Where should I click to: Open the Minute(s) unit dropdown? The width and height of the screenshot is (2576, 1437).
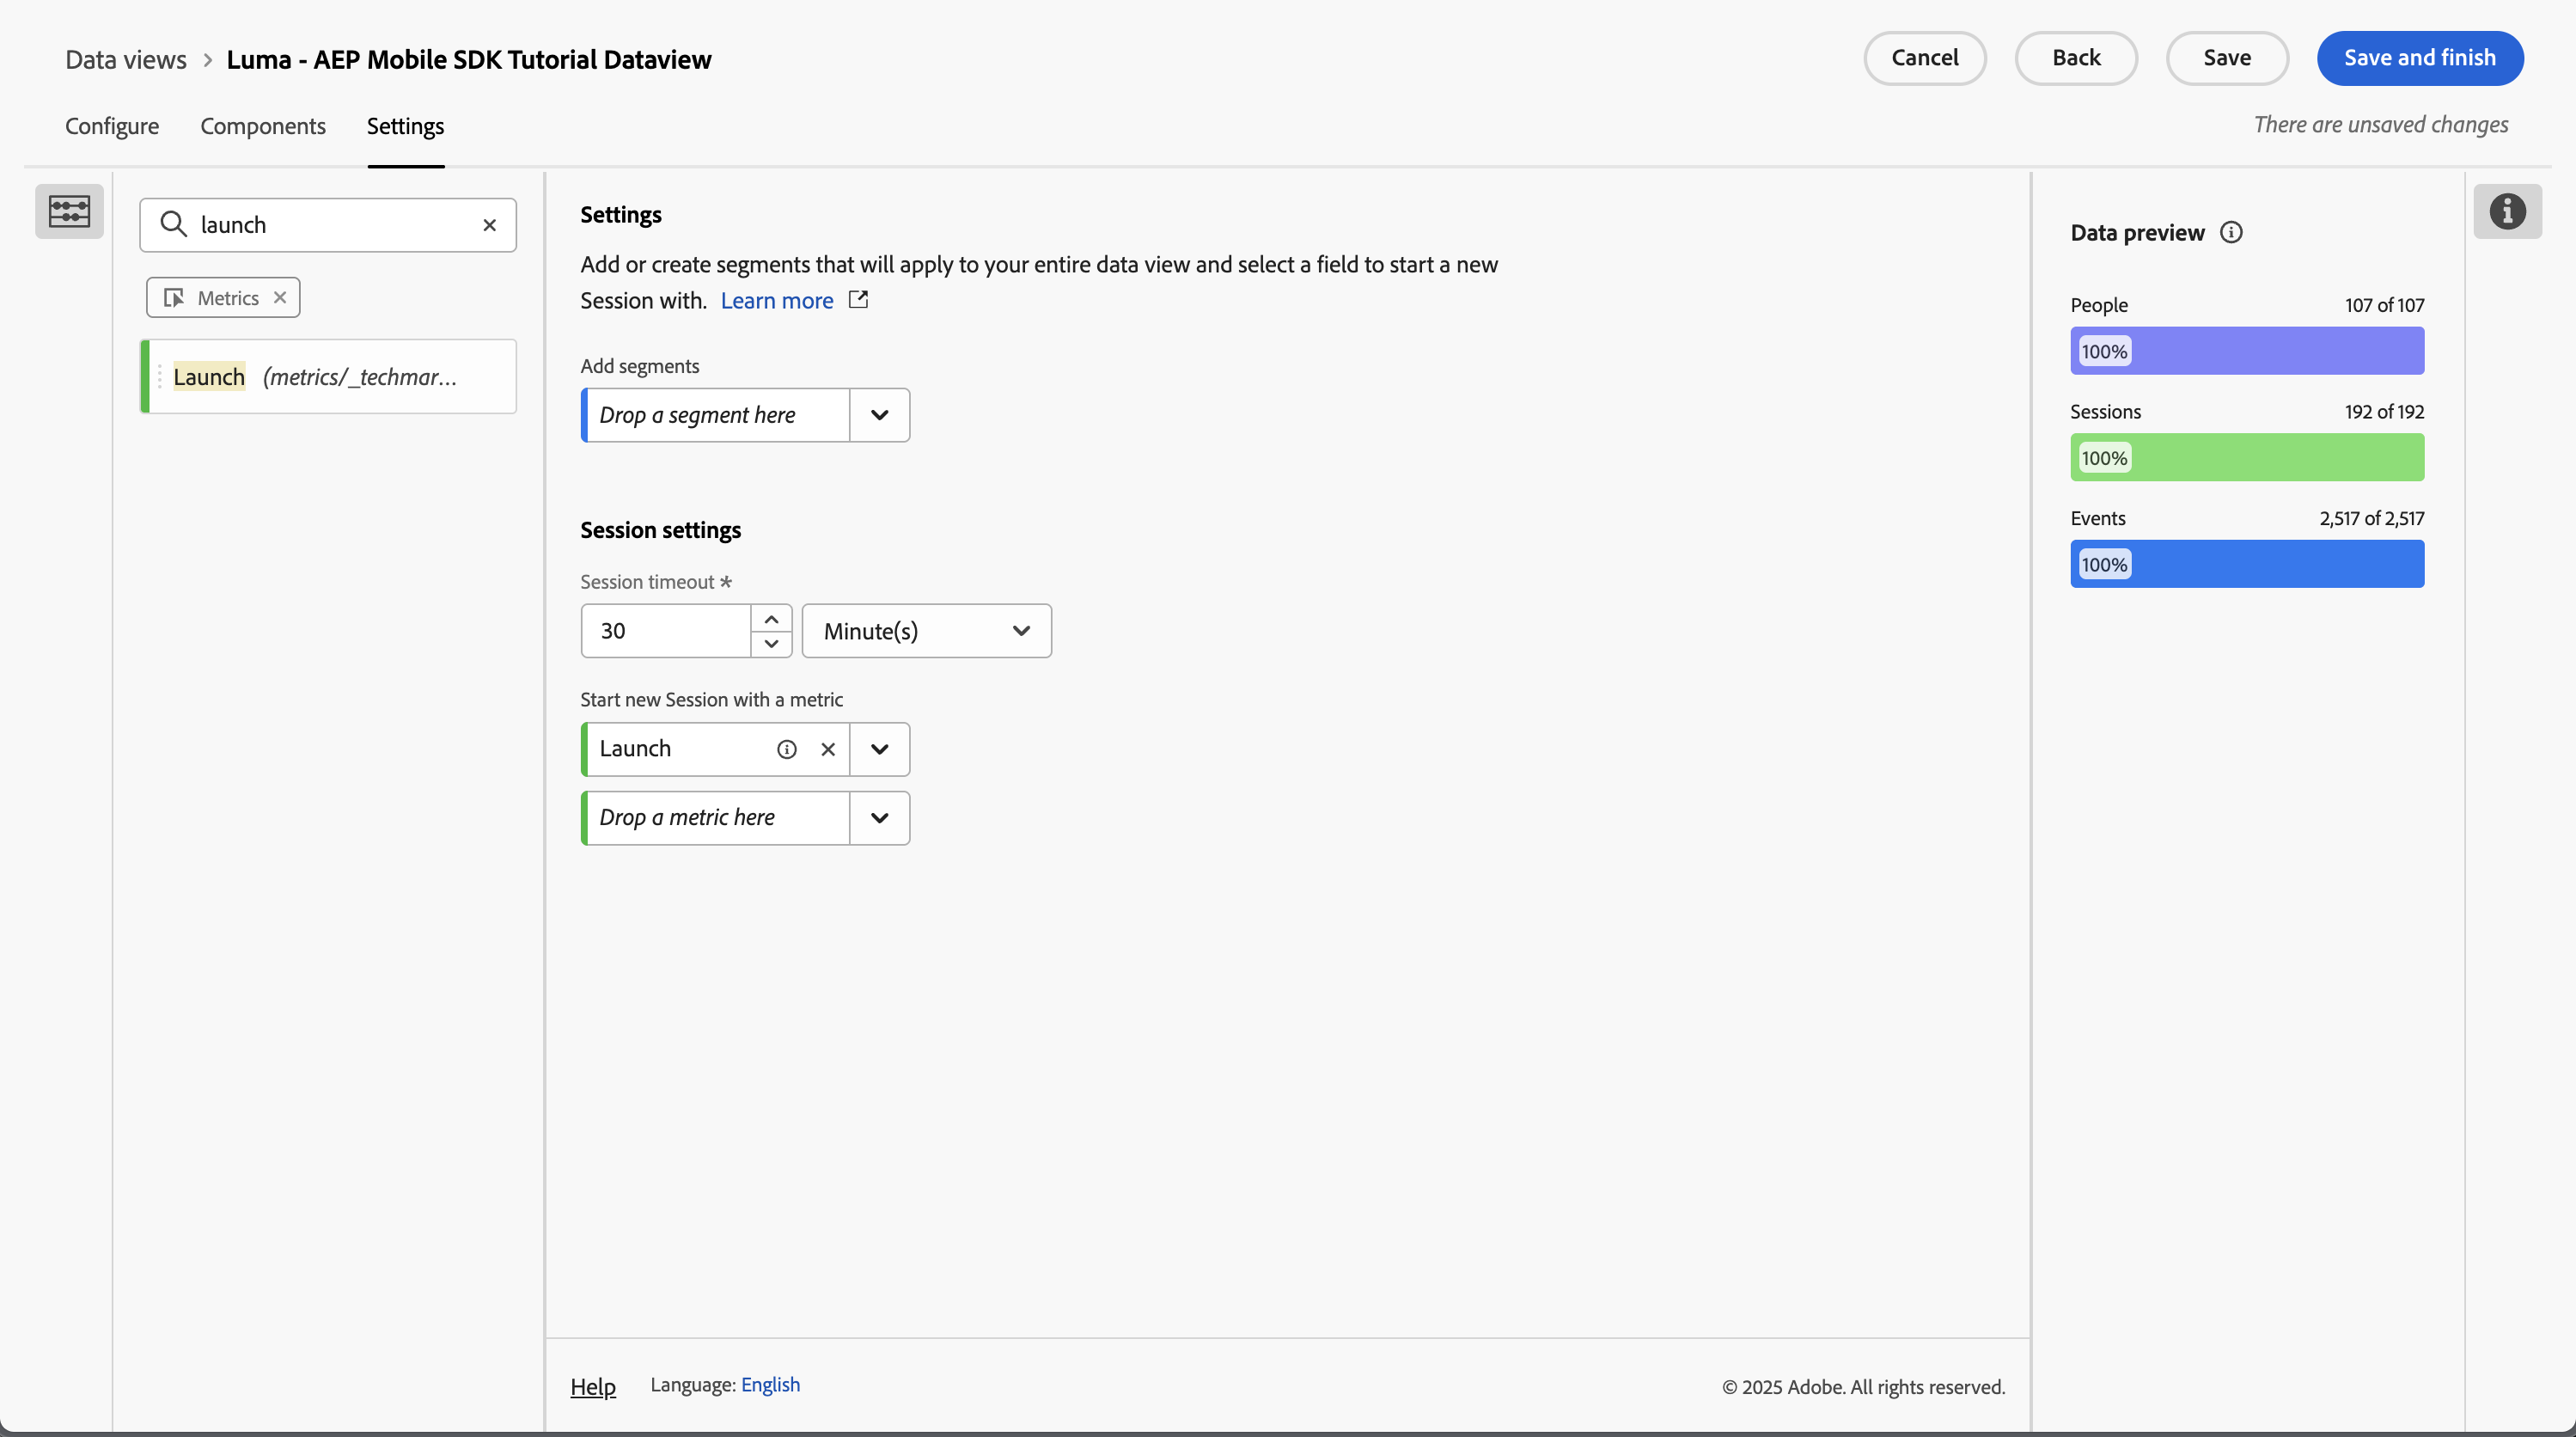point(926,631)
